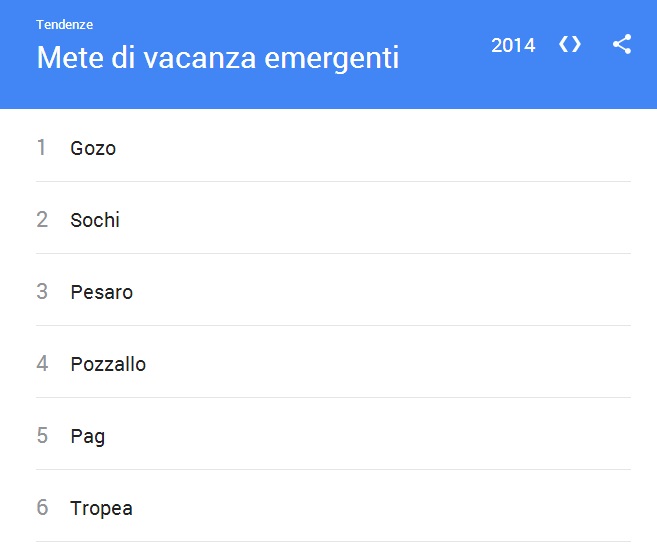Click the 2014 year label
Viewport: 657px width, 547px height.
pos(513,45)
